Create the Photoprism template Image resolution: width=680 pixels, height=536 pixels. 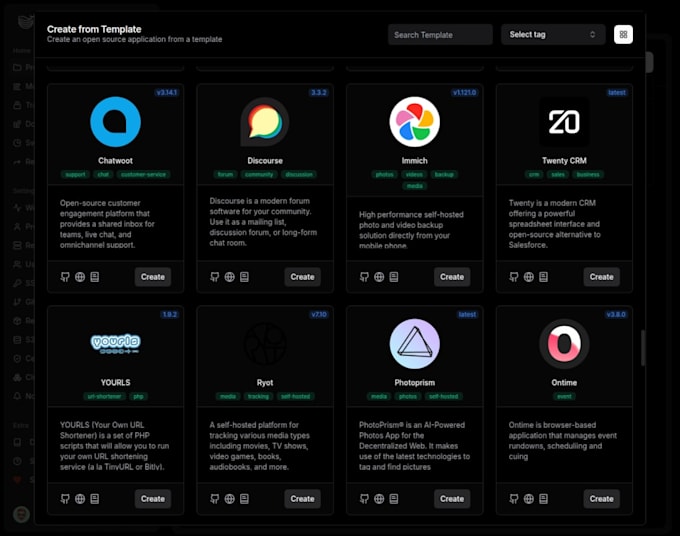452,499
